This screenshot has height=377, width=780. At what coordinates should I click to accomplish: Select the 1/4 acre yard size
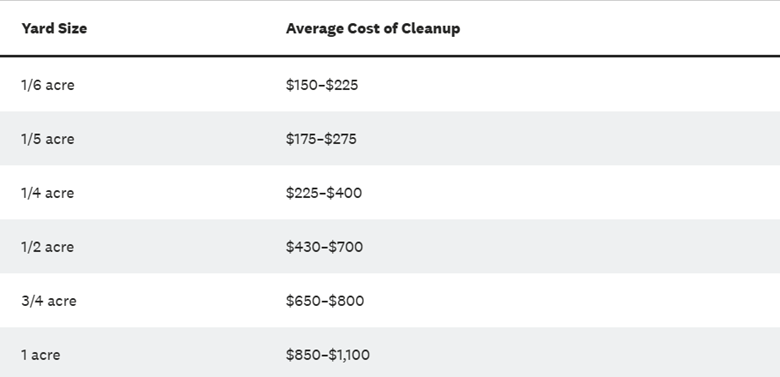tap(48, 193)
